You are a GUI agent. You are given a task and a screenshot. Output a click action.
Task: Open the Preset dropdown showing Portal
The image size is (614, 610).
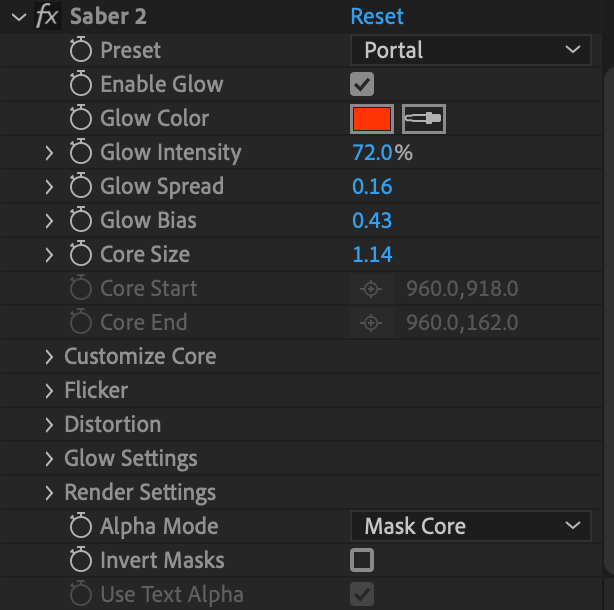[470, 50]
